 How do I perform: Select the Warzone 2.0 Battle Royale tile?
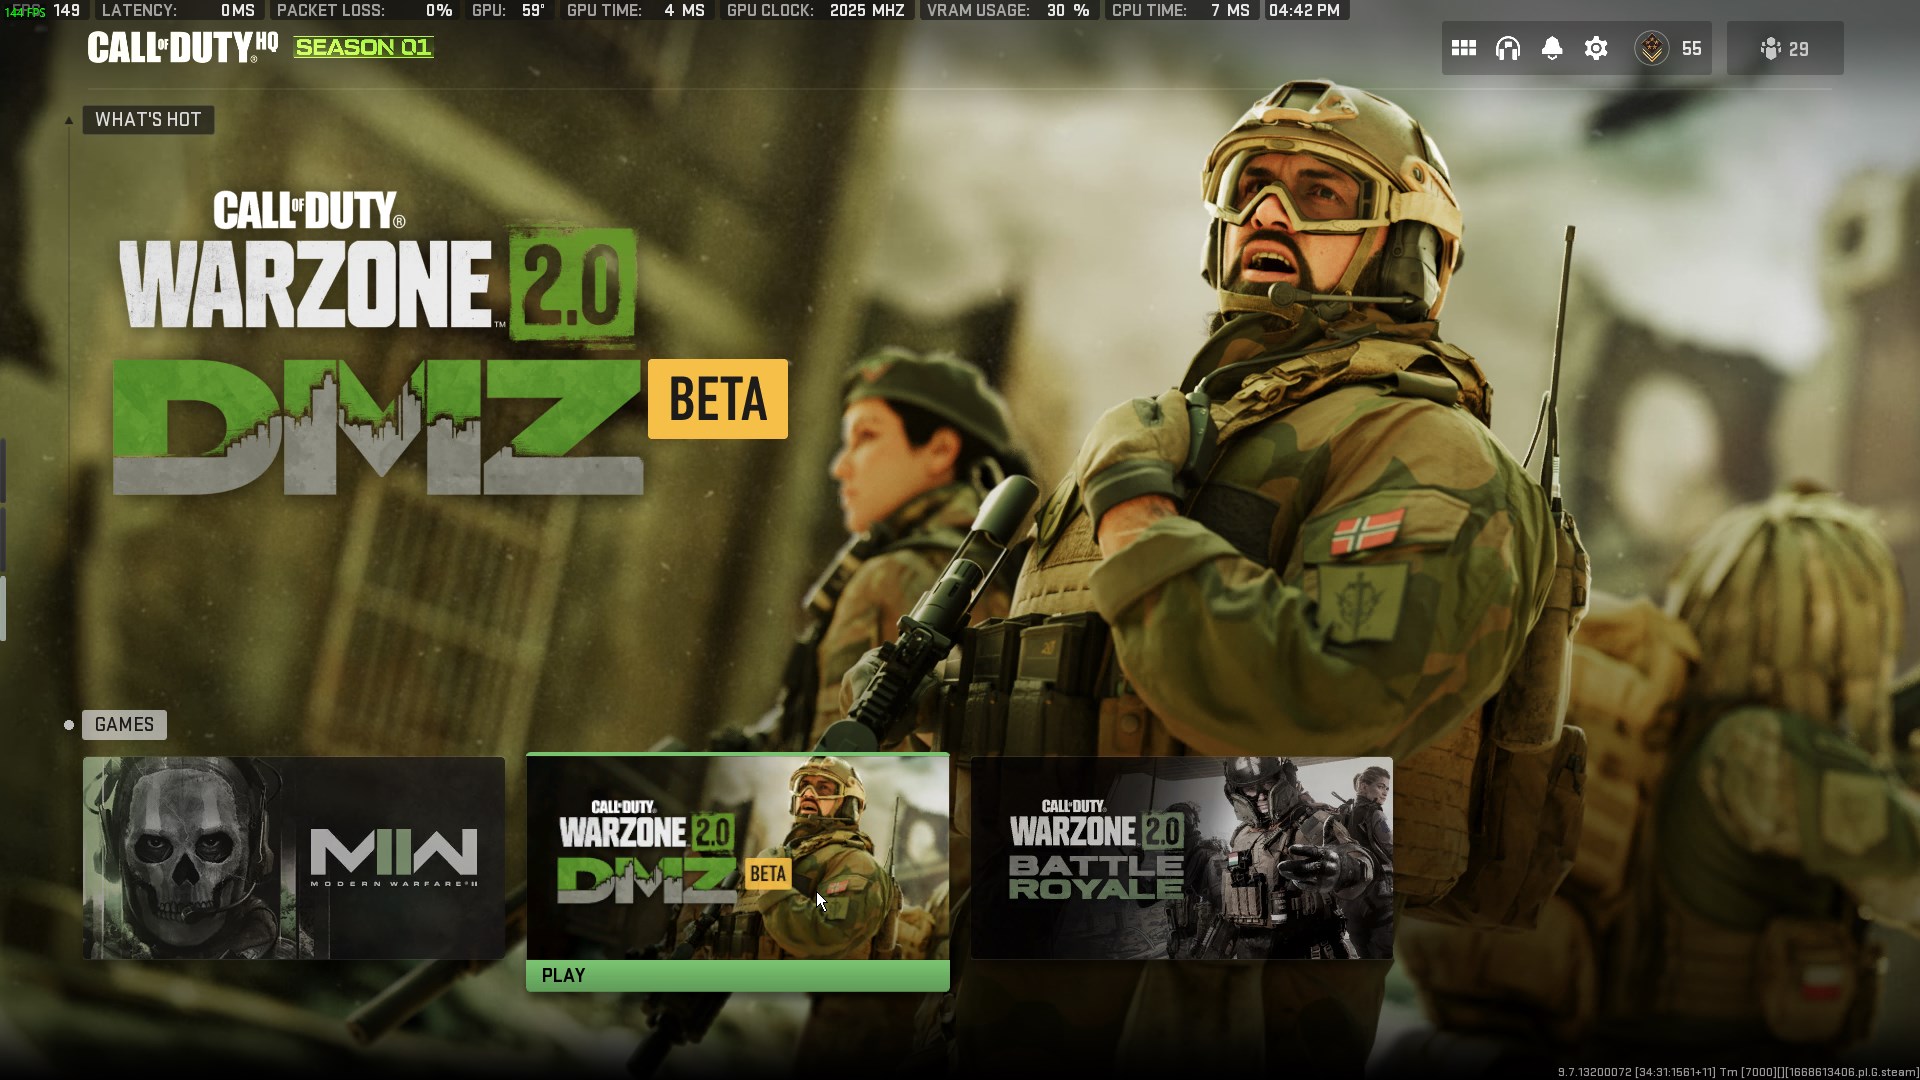click(1182, 858)
